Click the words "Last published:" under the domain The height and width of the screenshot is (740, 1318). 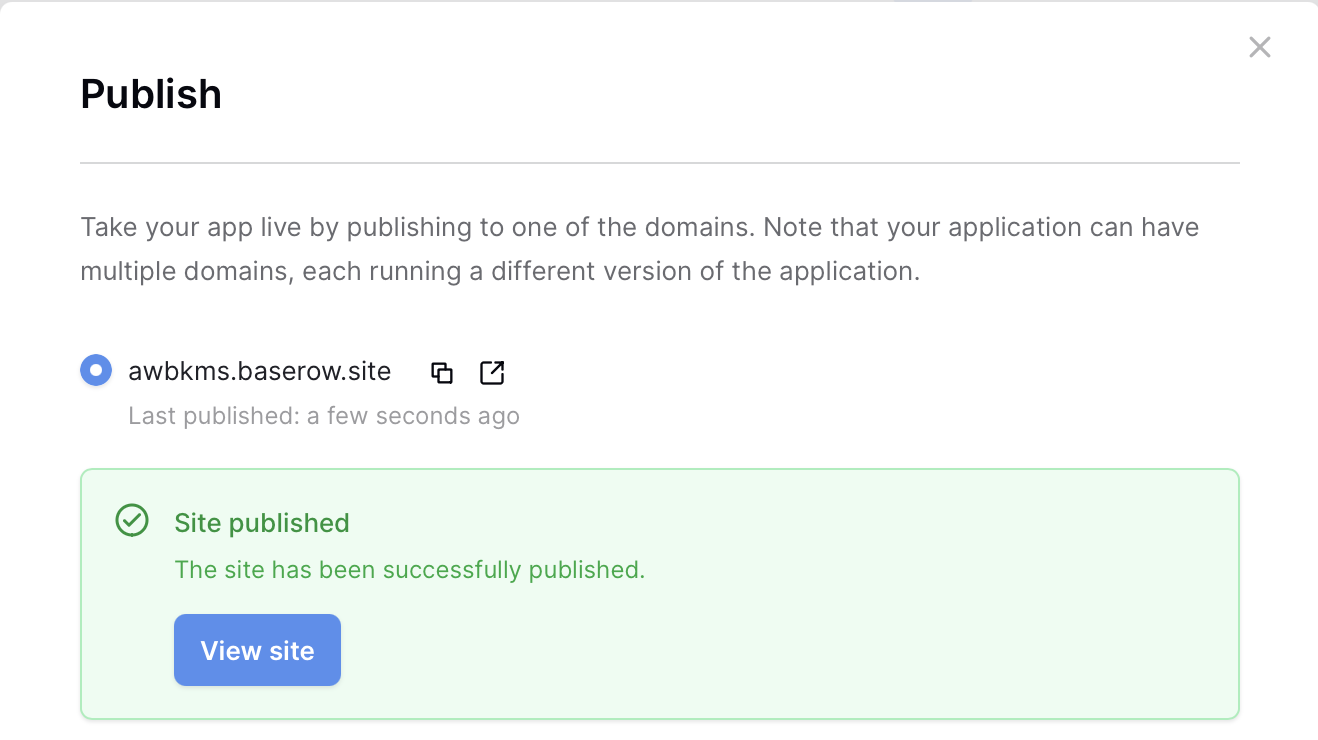click(x=213, y=416)
